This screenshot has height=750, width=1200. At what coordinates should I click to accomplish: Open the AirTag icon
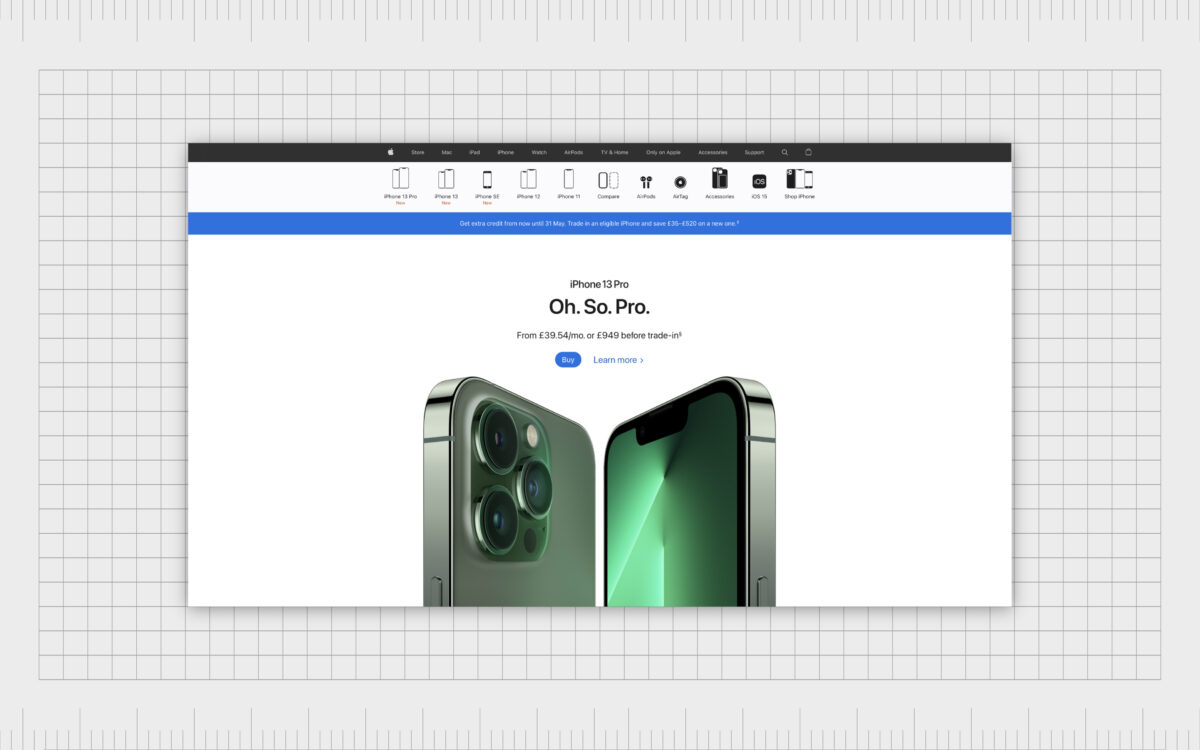[680, 182]
